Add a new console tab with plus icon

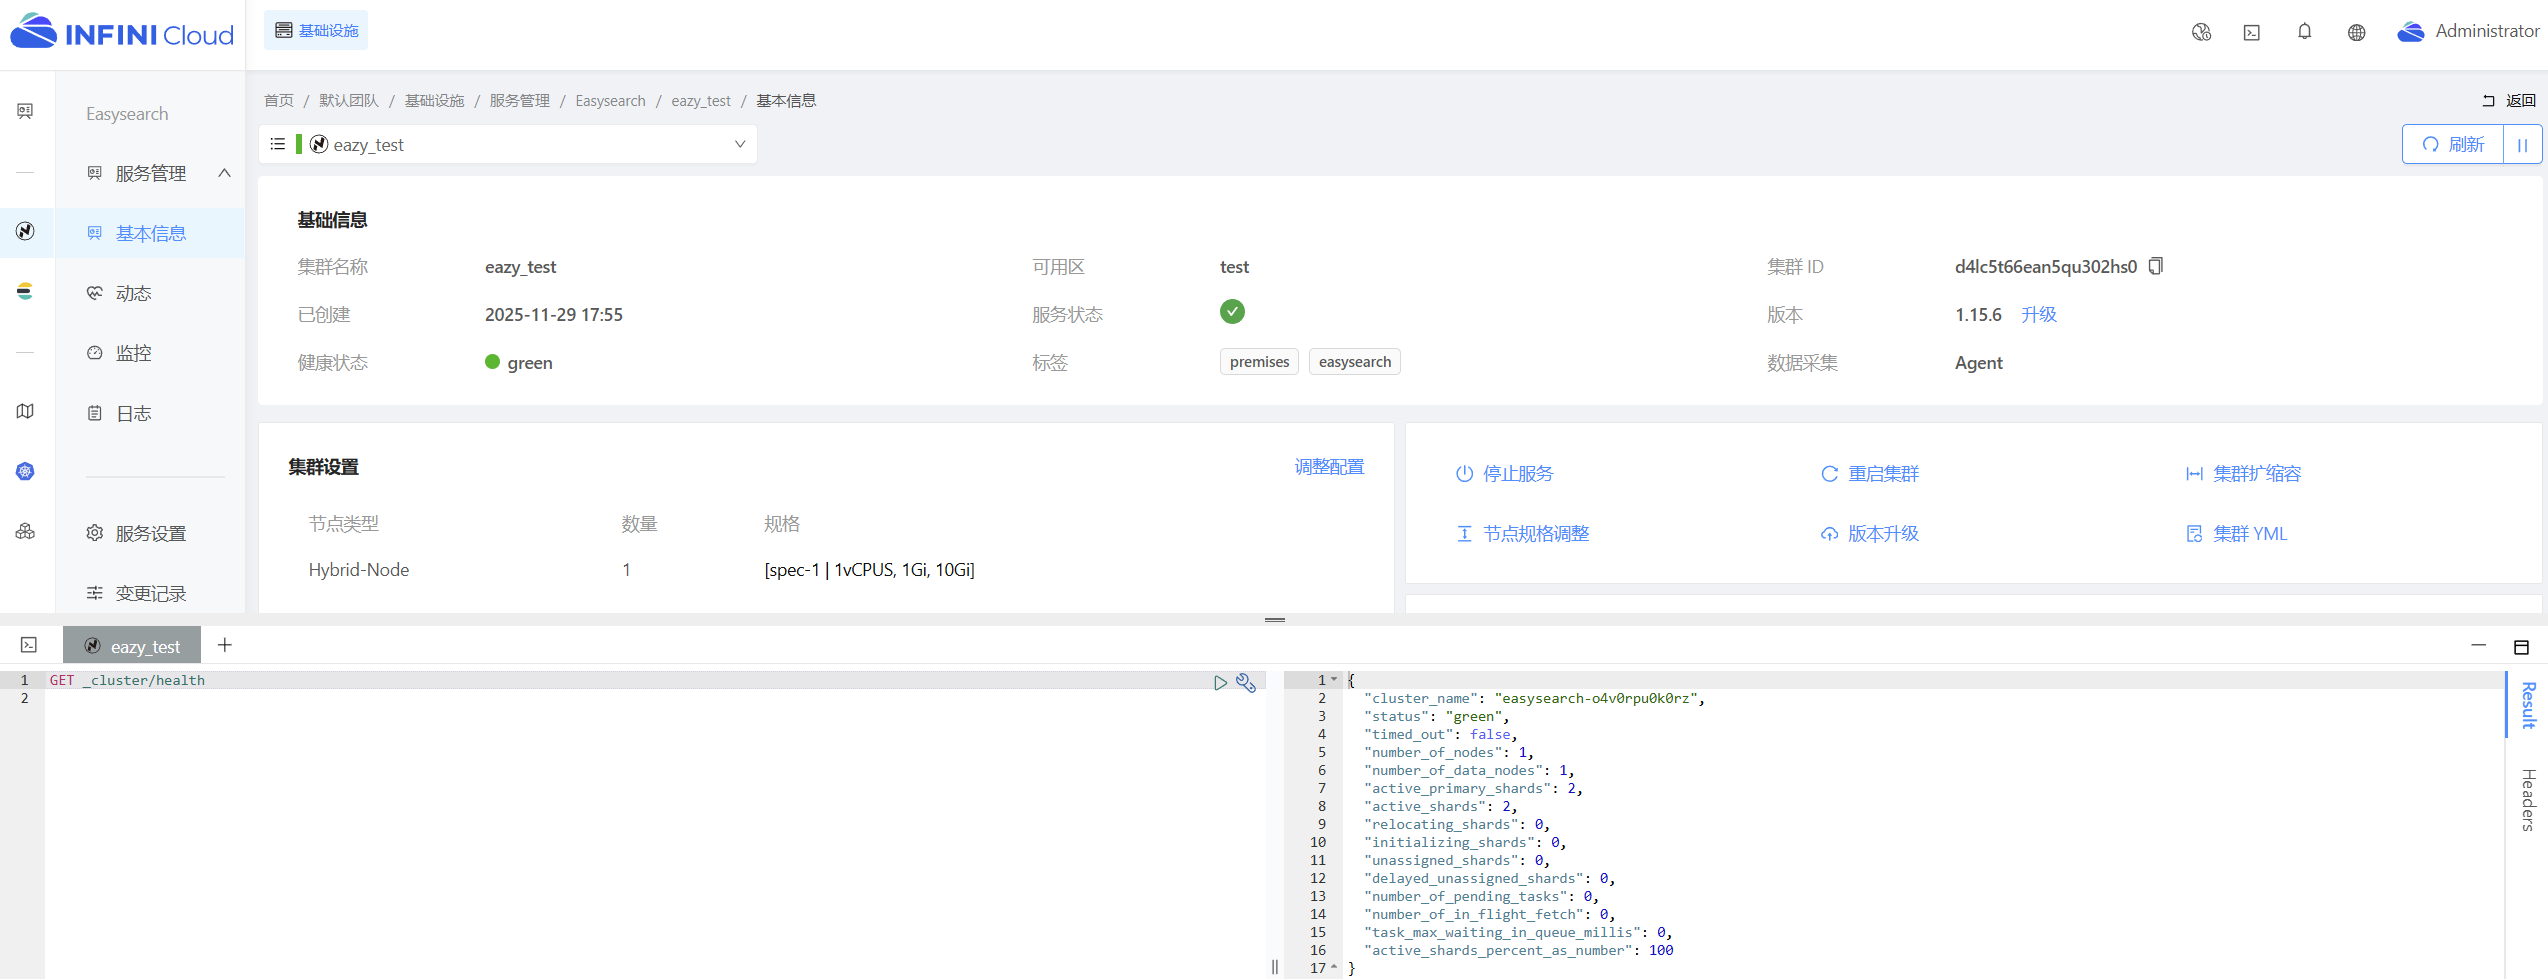tap(225, 646)
